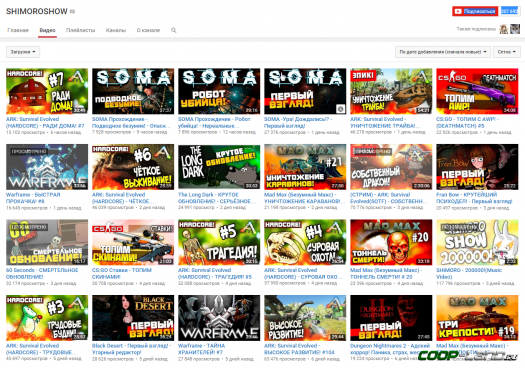Viewport: 525px width, 368px height.
Task: Open the О канале tab
Action: 148,30
